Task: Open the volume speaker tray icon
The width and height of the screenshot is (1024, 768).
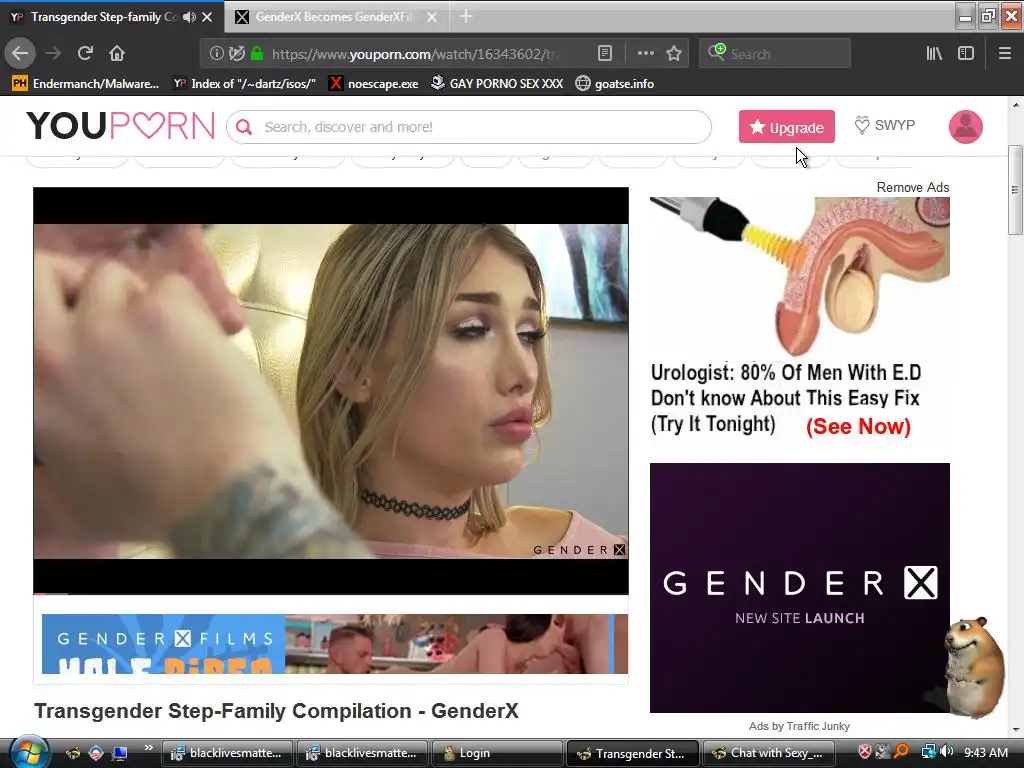Action: tap(946, 752)
